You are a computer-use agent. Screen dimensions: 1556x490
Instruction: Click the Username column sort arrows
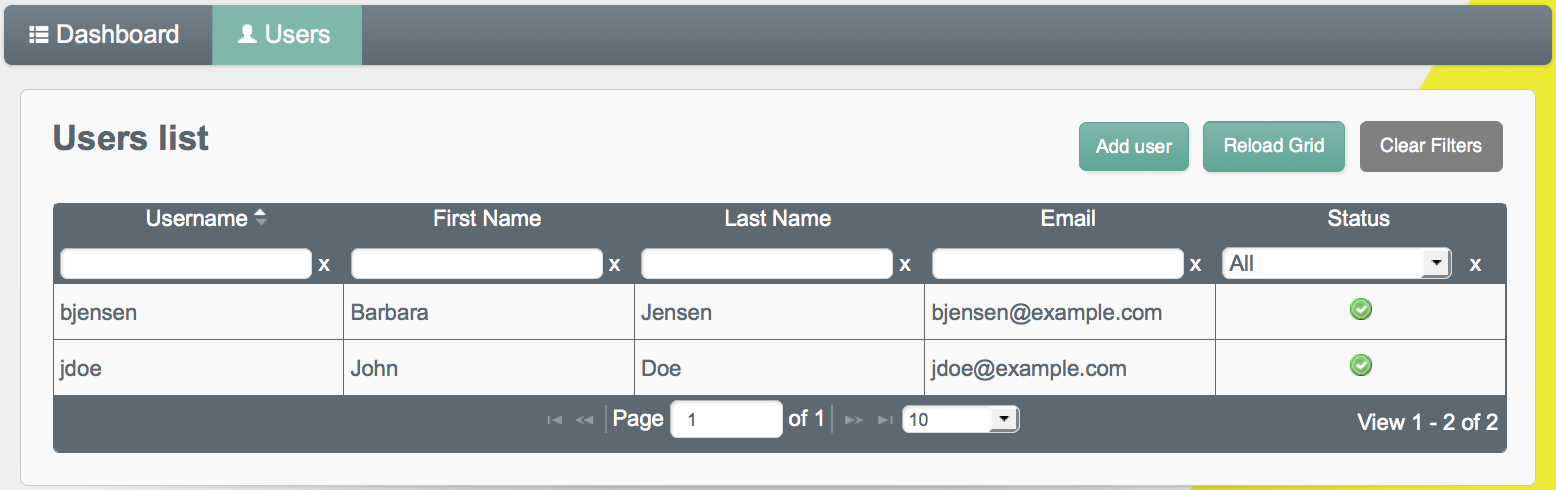(x=261, y=217)
